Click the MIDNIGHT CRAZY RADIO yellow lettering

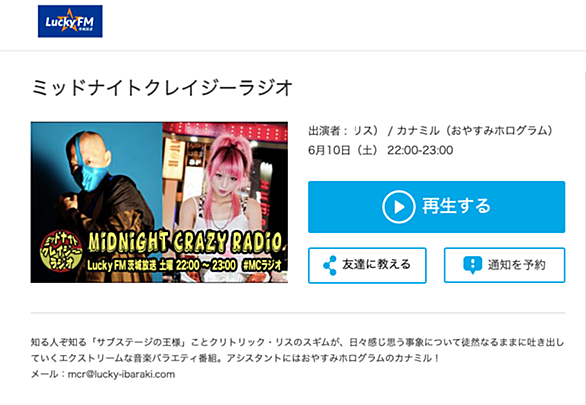click(x=185, y=242)
